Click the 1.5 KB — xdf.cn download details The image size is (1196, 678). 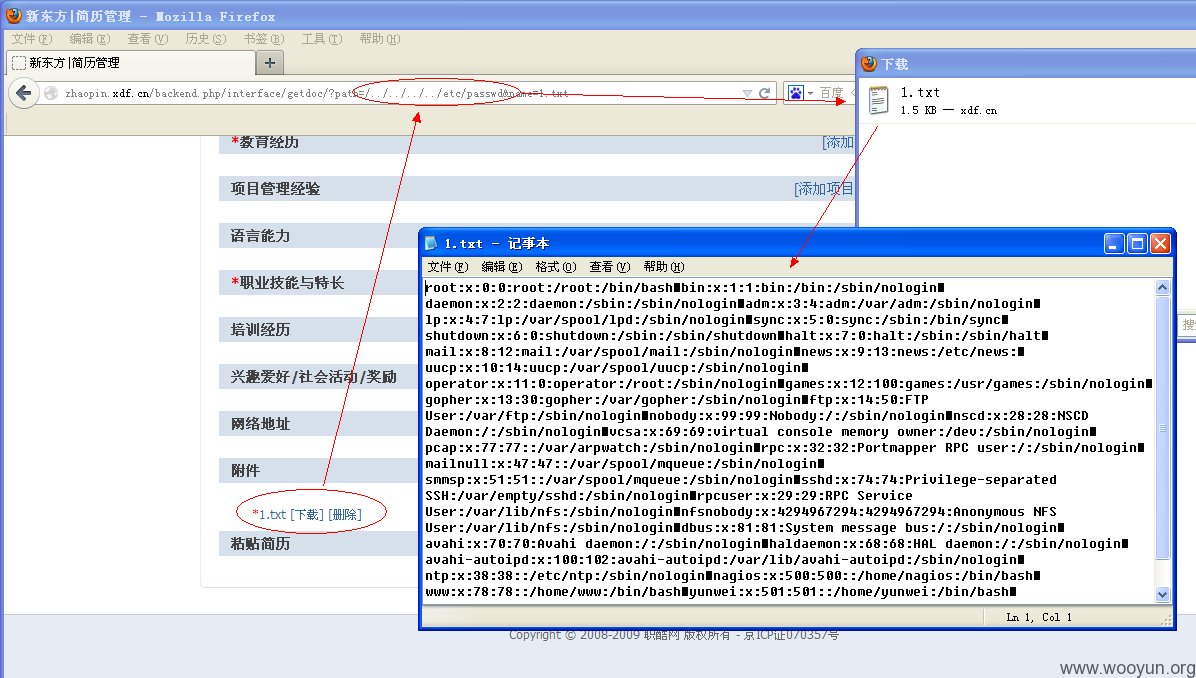click(948, 111)
